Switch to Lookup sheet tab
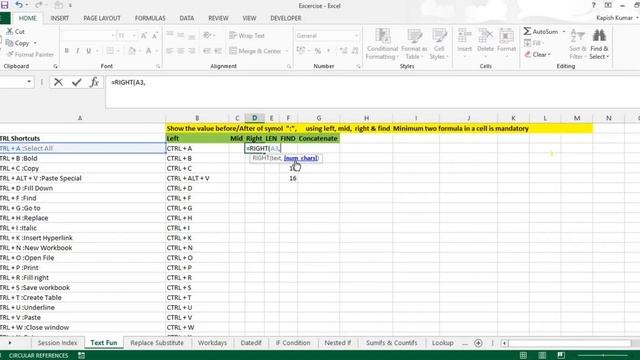Screen dimensions: 640x360 443,343
